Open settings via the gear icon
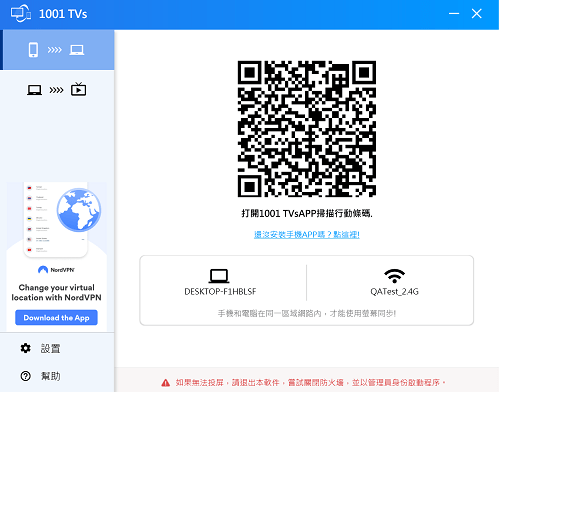Screen dimensions: 577x532 (x=25, y=348)
